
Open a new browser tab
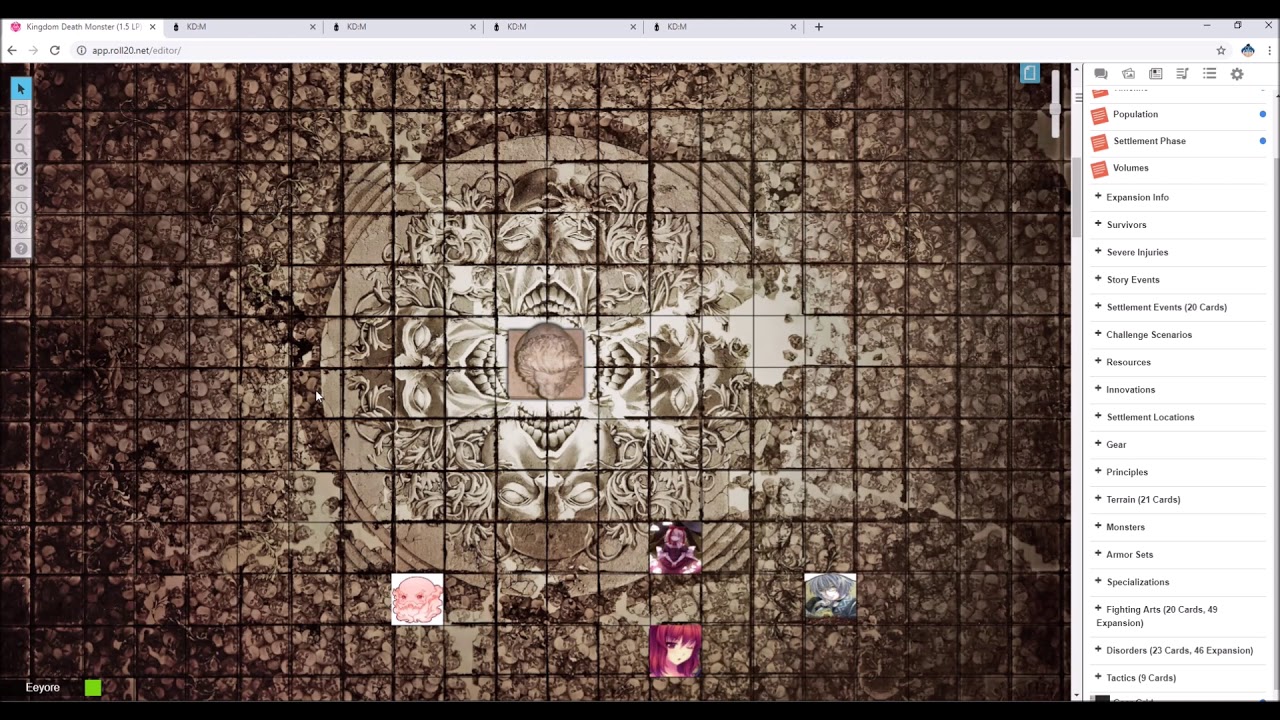coord(818,27)
